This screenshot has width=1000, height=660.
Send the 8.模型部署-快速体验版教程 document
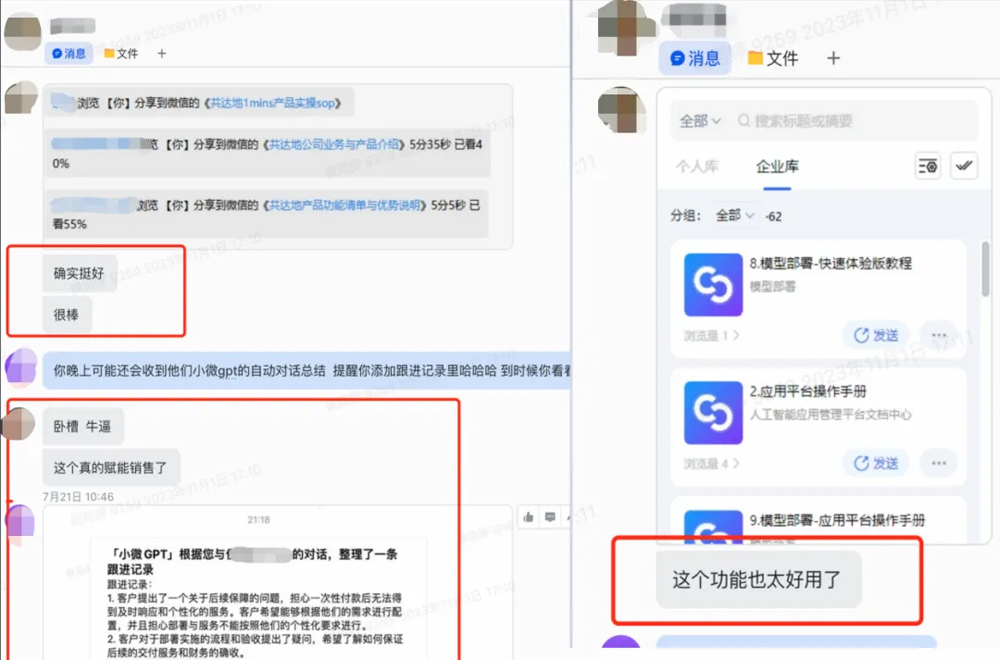click(x=875, y=335)
